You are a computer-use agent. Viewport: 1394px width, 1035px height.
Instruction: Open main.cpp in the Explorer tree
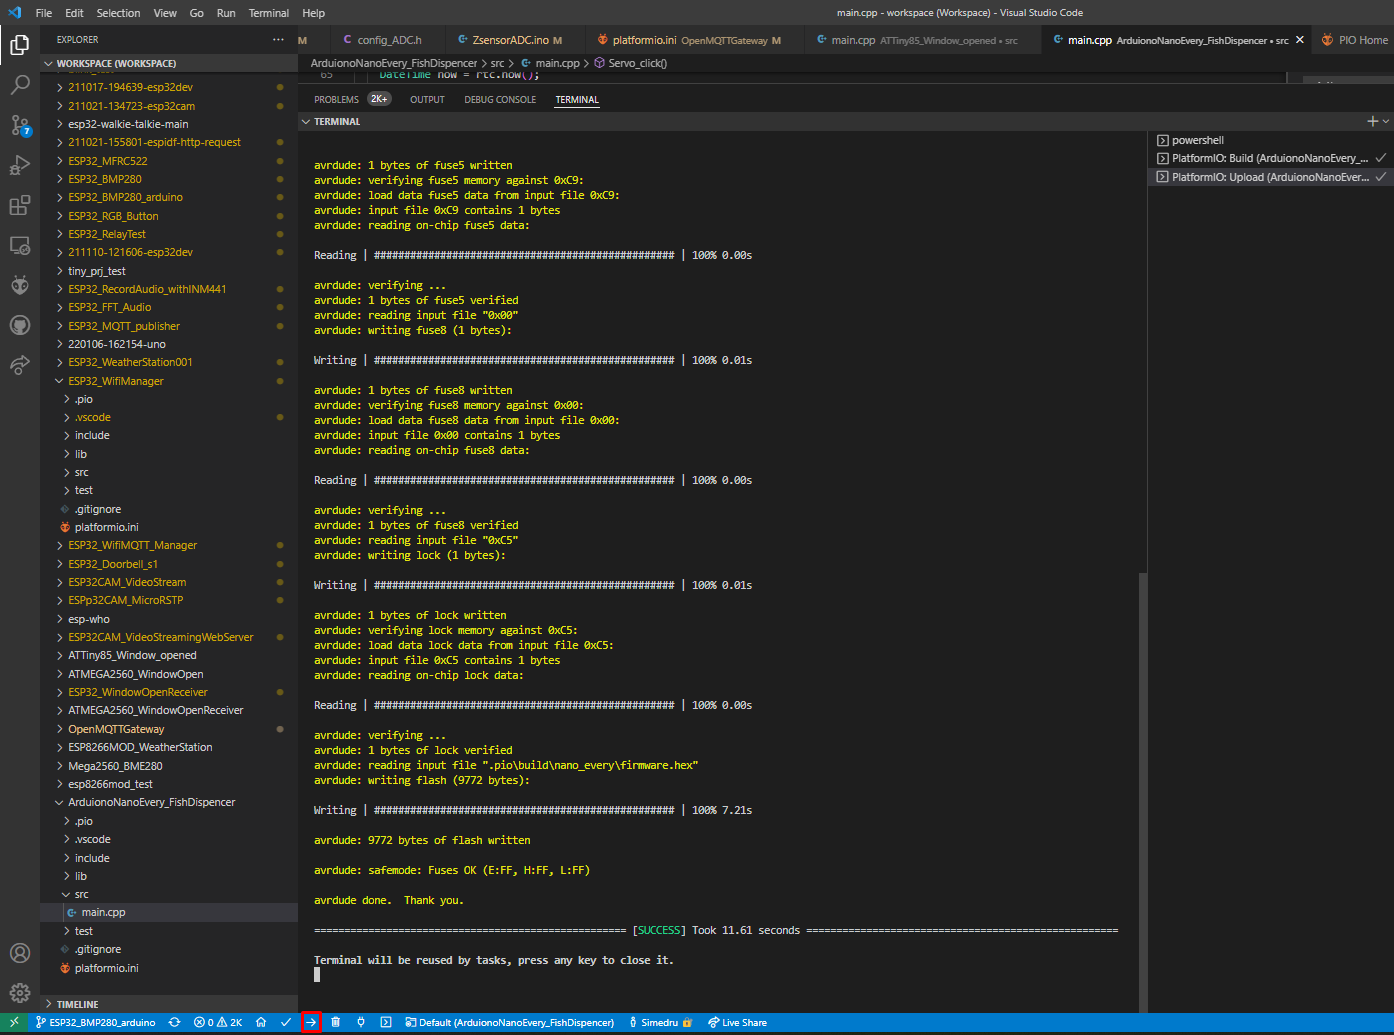(x=169, y=912)
